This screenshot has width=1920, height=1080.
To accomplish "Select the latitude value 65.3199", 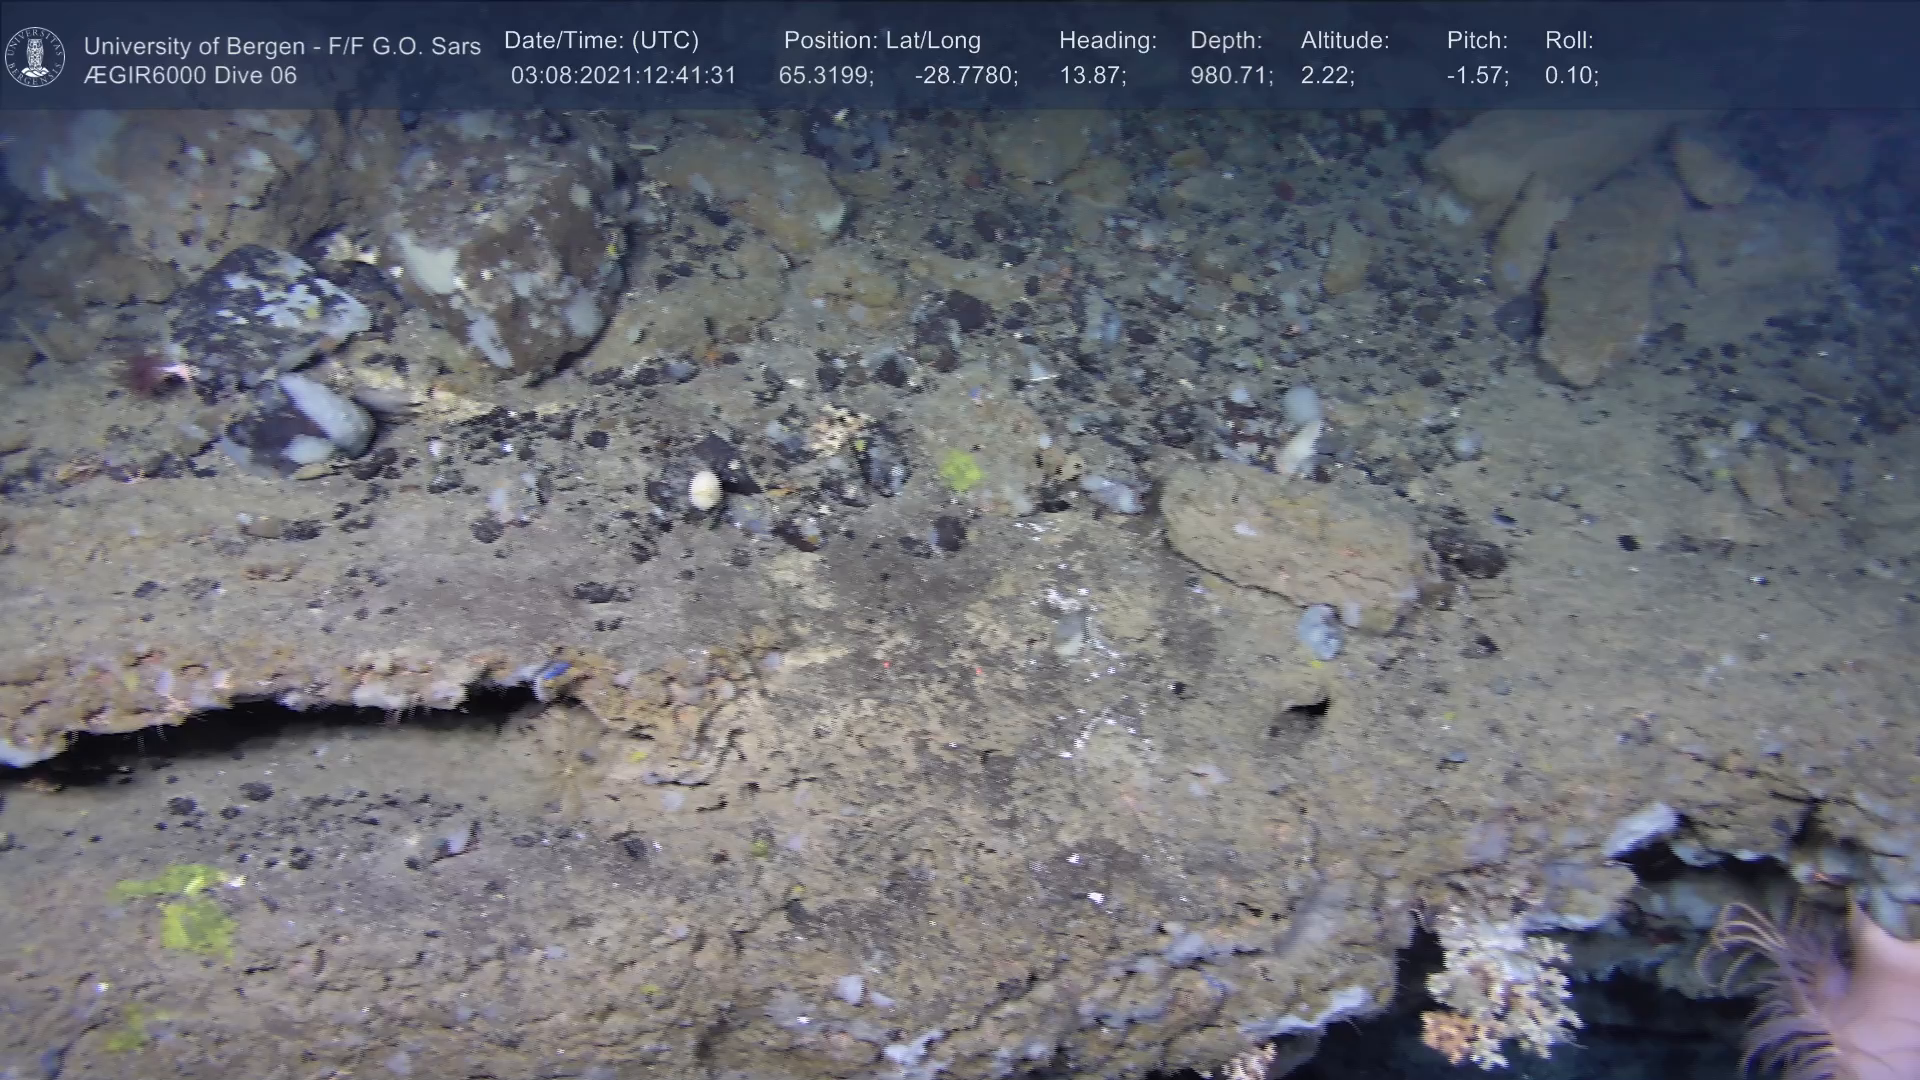I will (x=825, y=76).
